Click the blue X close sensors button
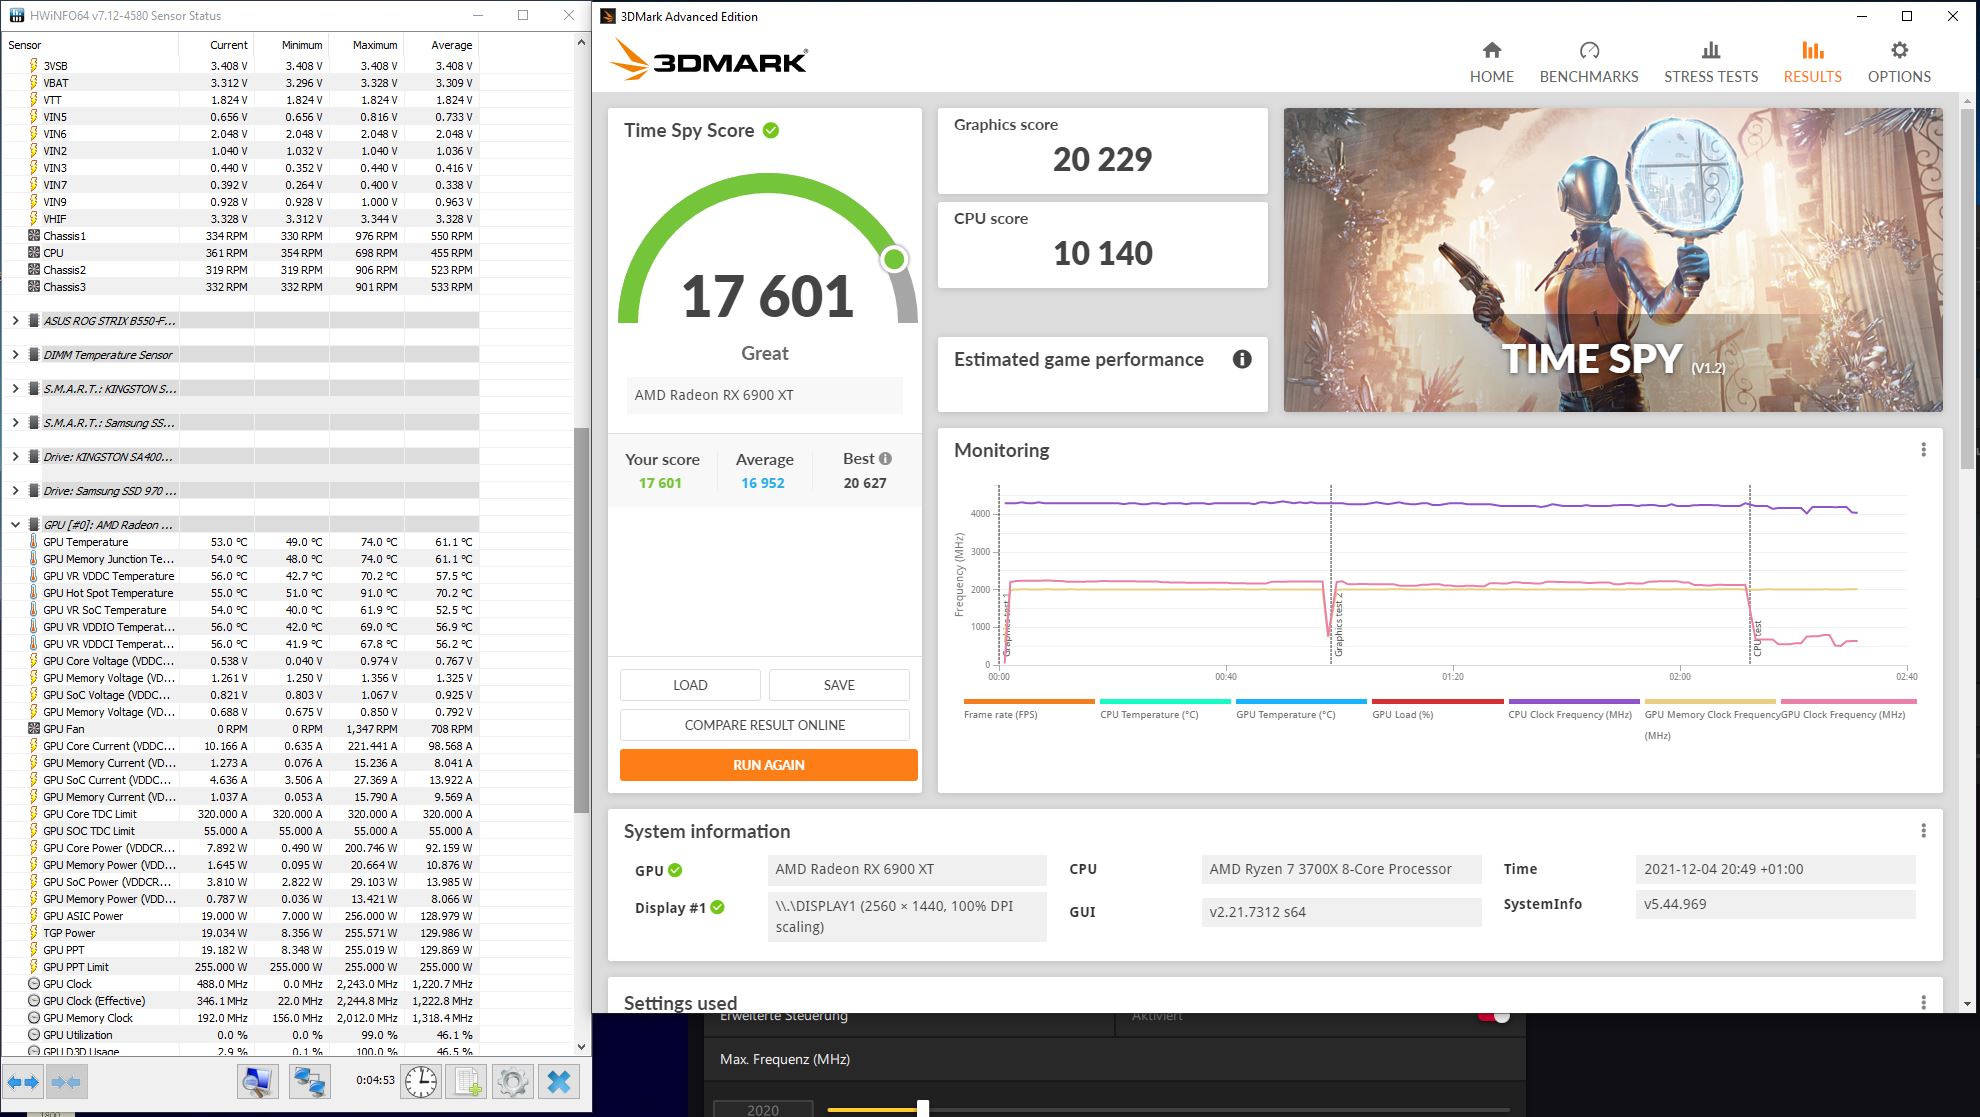The width and height of the screenshot is (1980, 1117). tap(560, 1082)
